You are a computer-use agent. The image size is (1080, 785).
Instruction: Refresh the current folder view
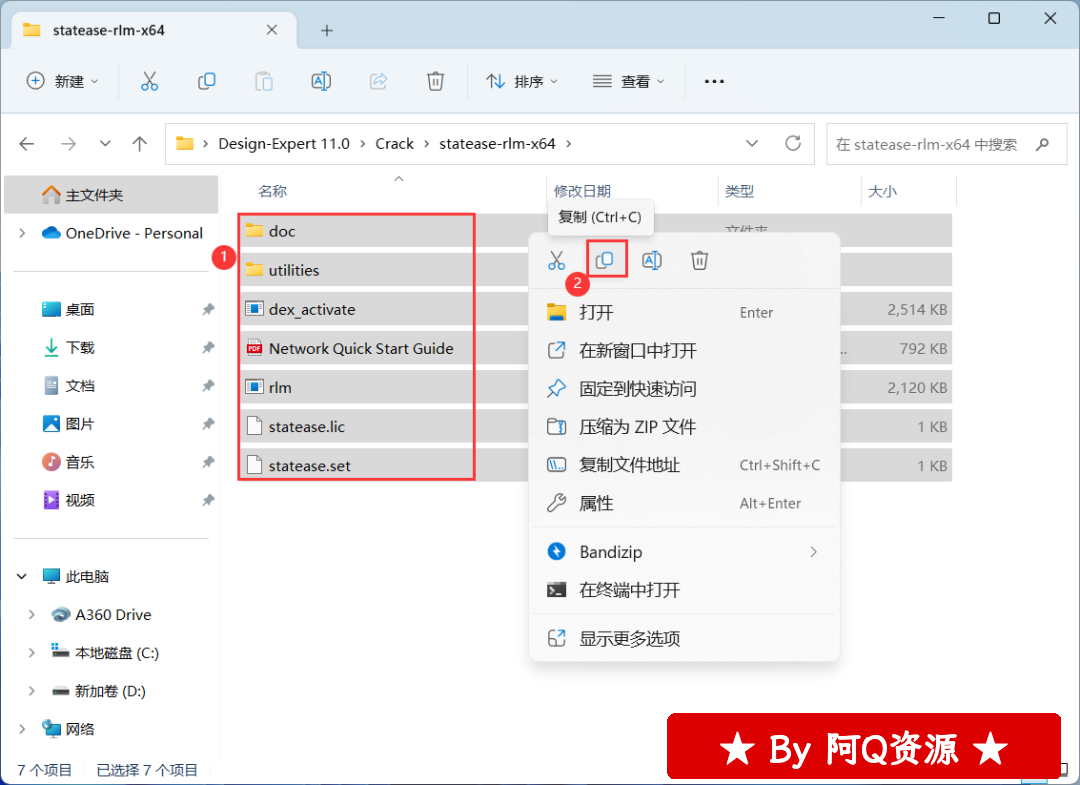tap(793, 143)
